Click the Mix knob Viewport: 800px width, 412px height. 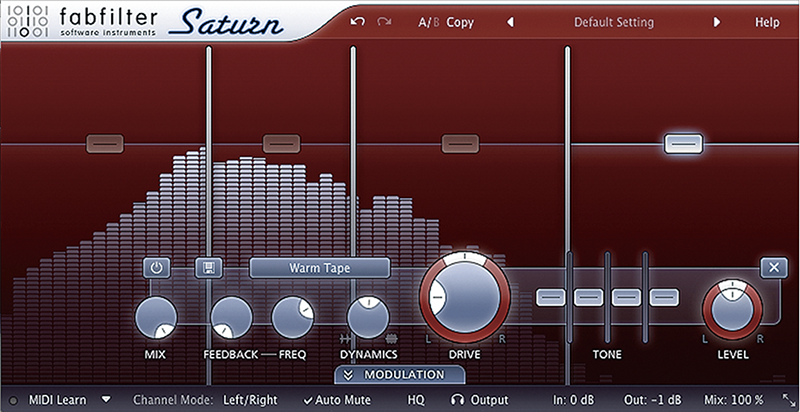coord(156,318)
